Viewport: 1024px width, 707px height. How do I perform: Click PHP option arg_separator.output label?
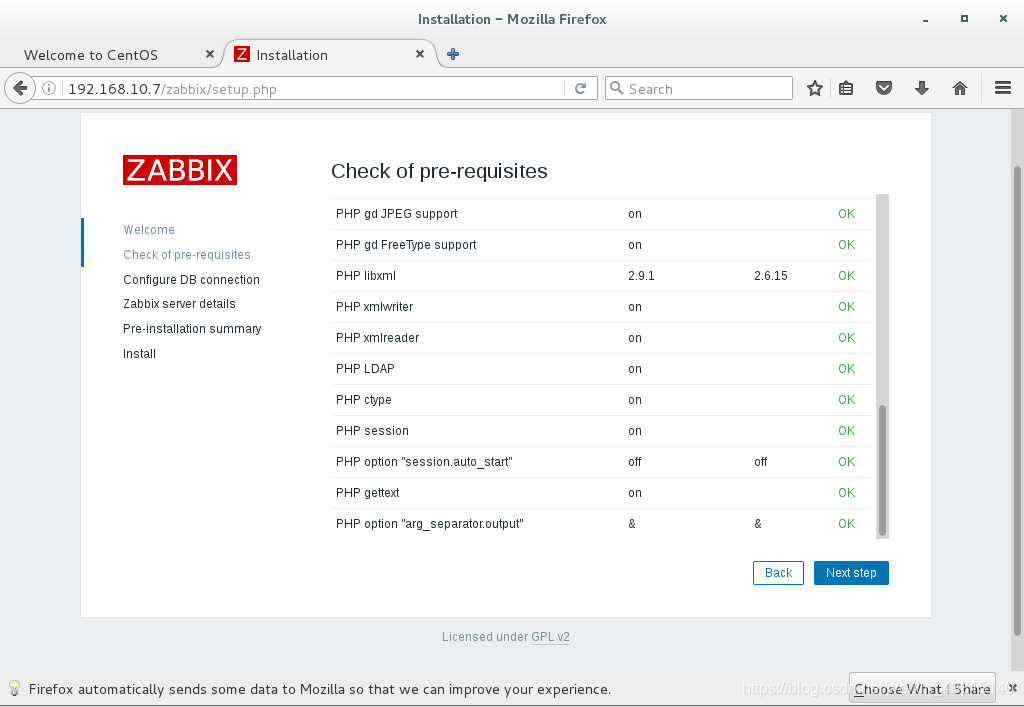point(430,524)
